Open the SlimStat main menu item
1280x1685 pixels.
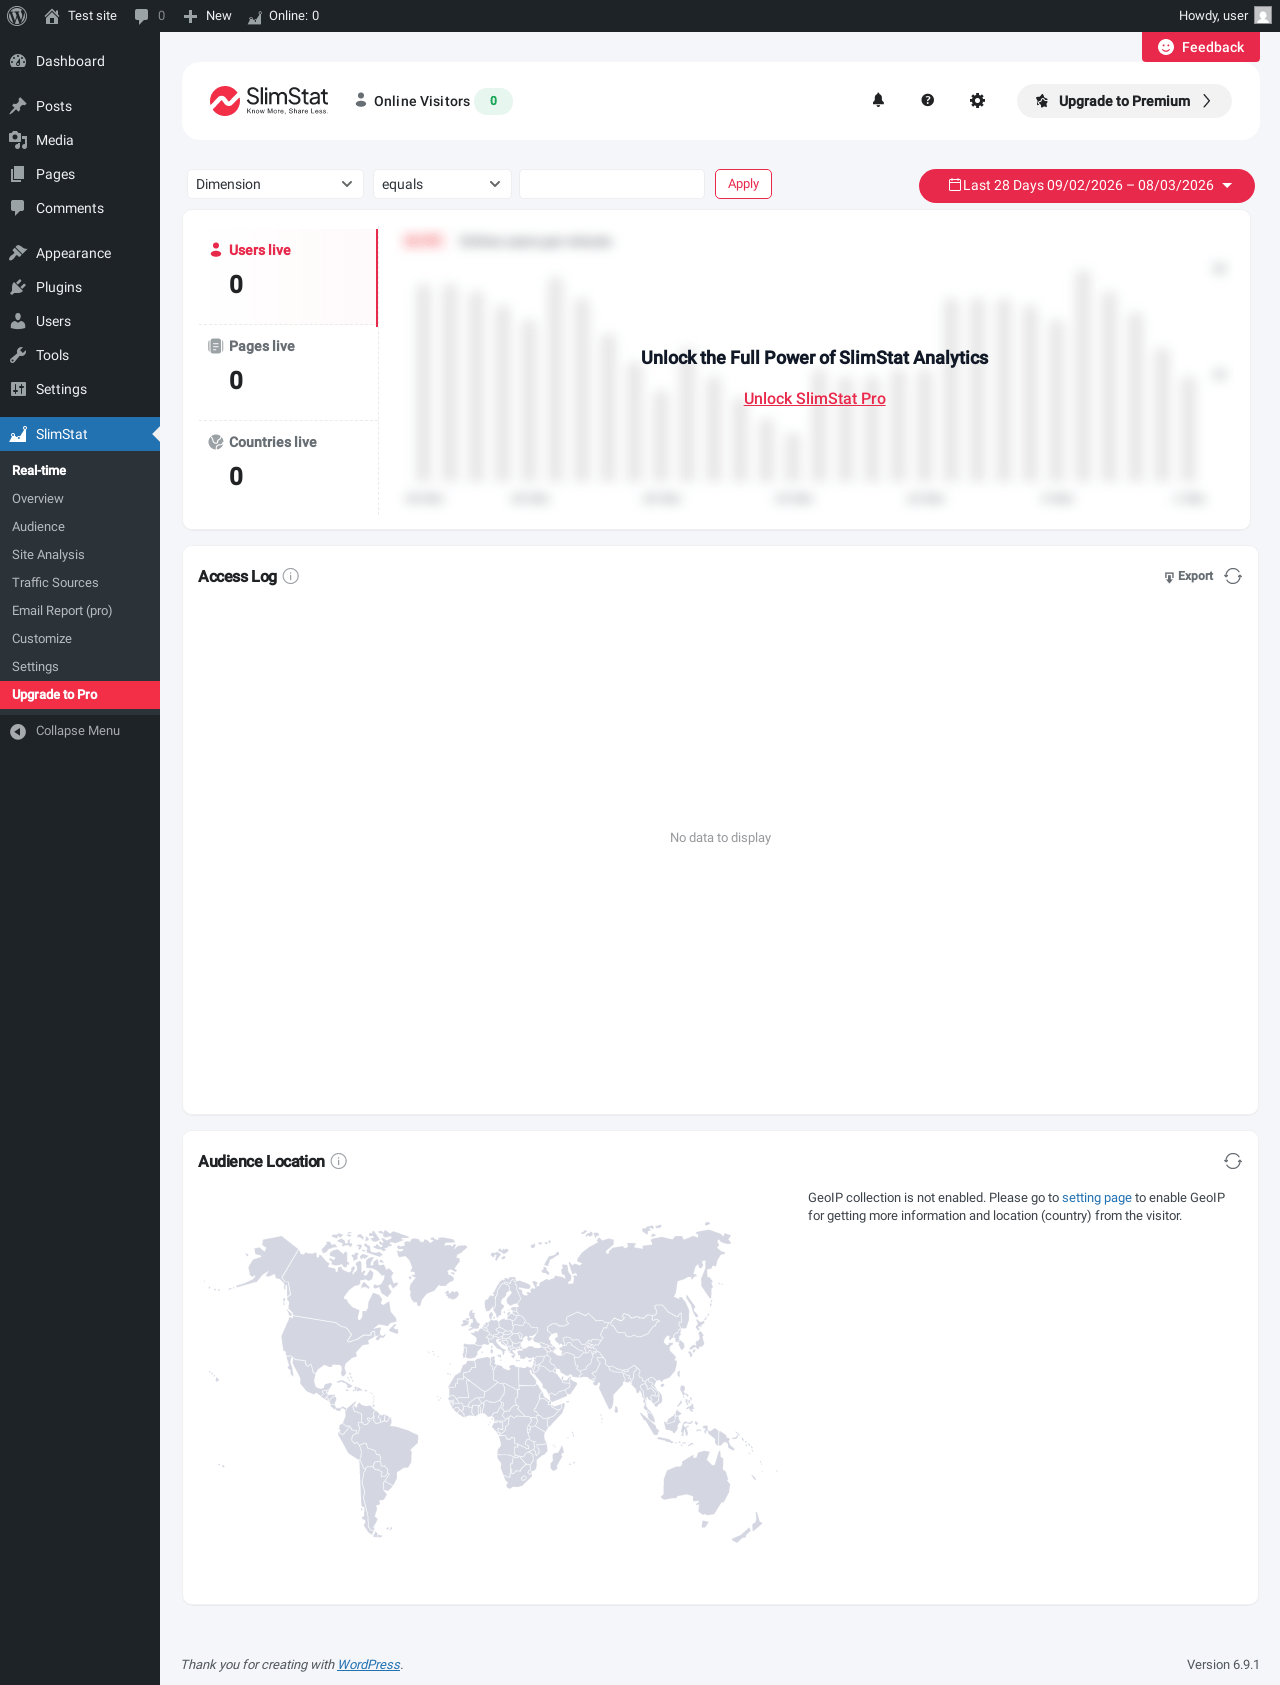[x=80, y=434]
